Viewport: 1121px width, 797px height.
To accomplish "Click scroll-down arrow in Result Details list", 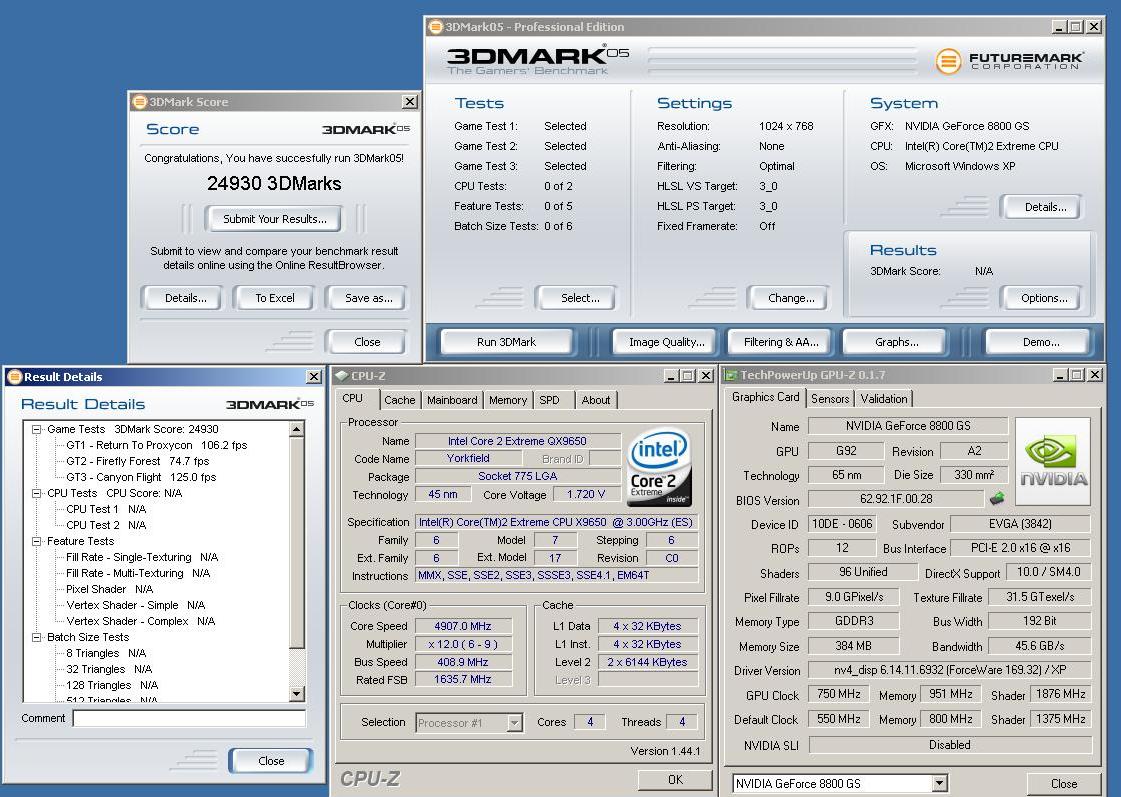I will pyautogui.click(x=297, y=693).
